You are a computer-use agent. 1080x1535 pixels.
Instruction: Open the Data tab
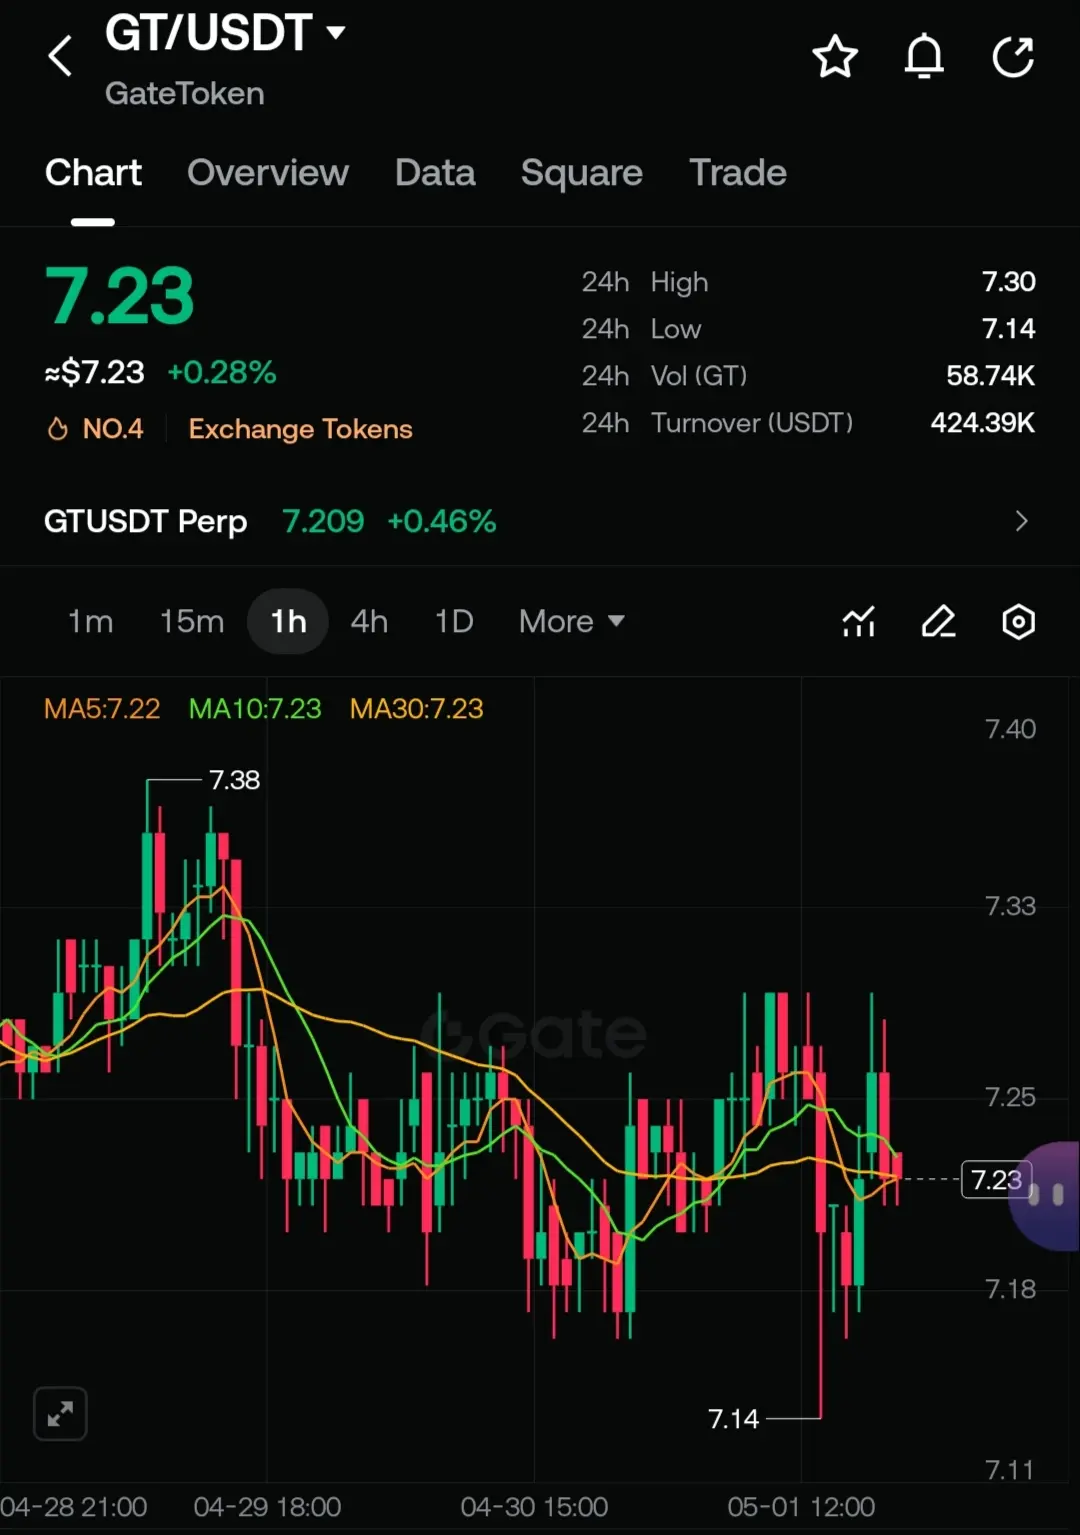click(x=435, y=173)
